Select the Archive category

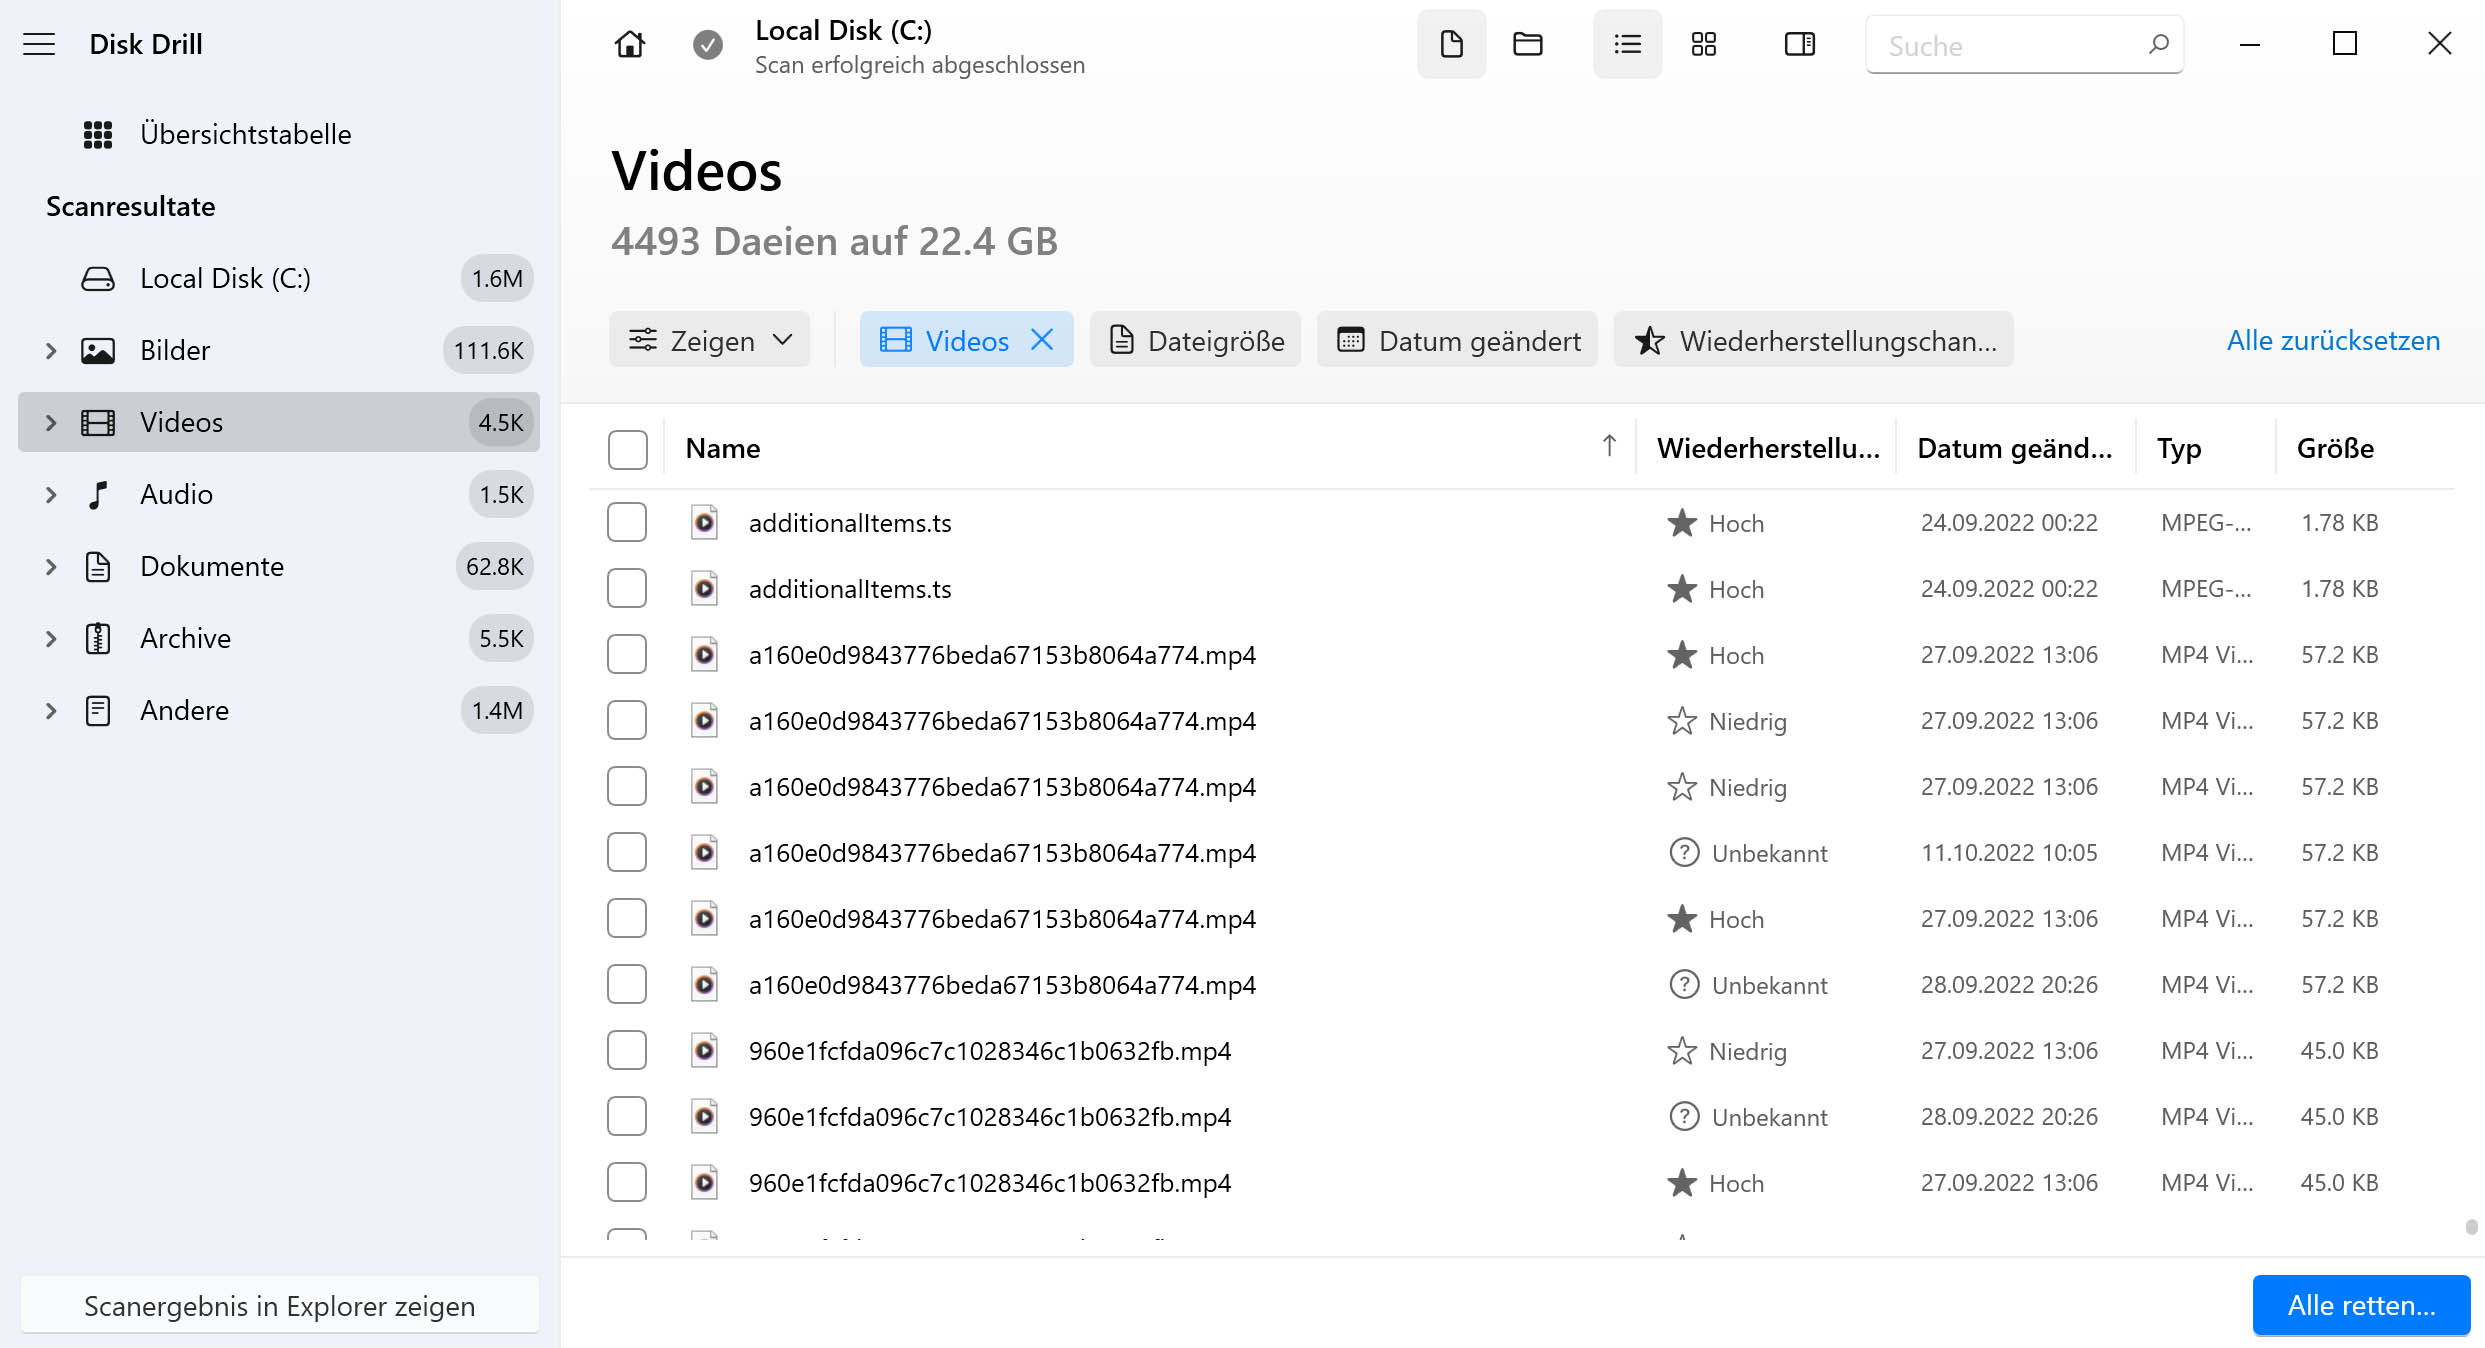pyautogui.click(x=279, y=638)
